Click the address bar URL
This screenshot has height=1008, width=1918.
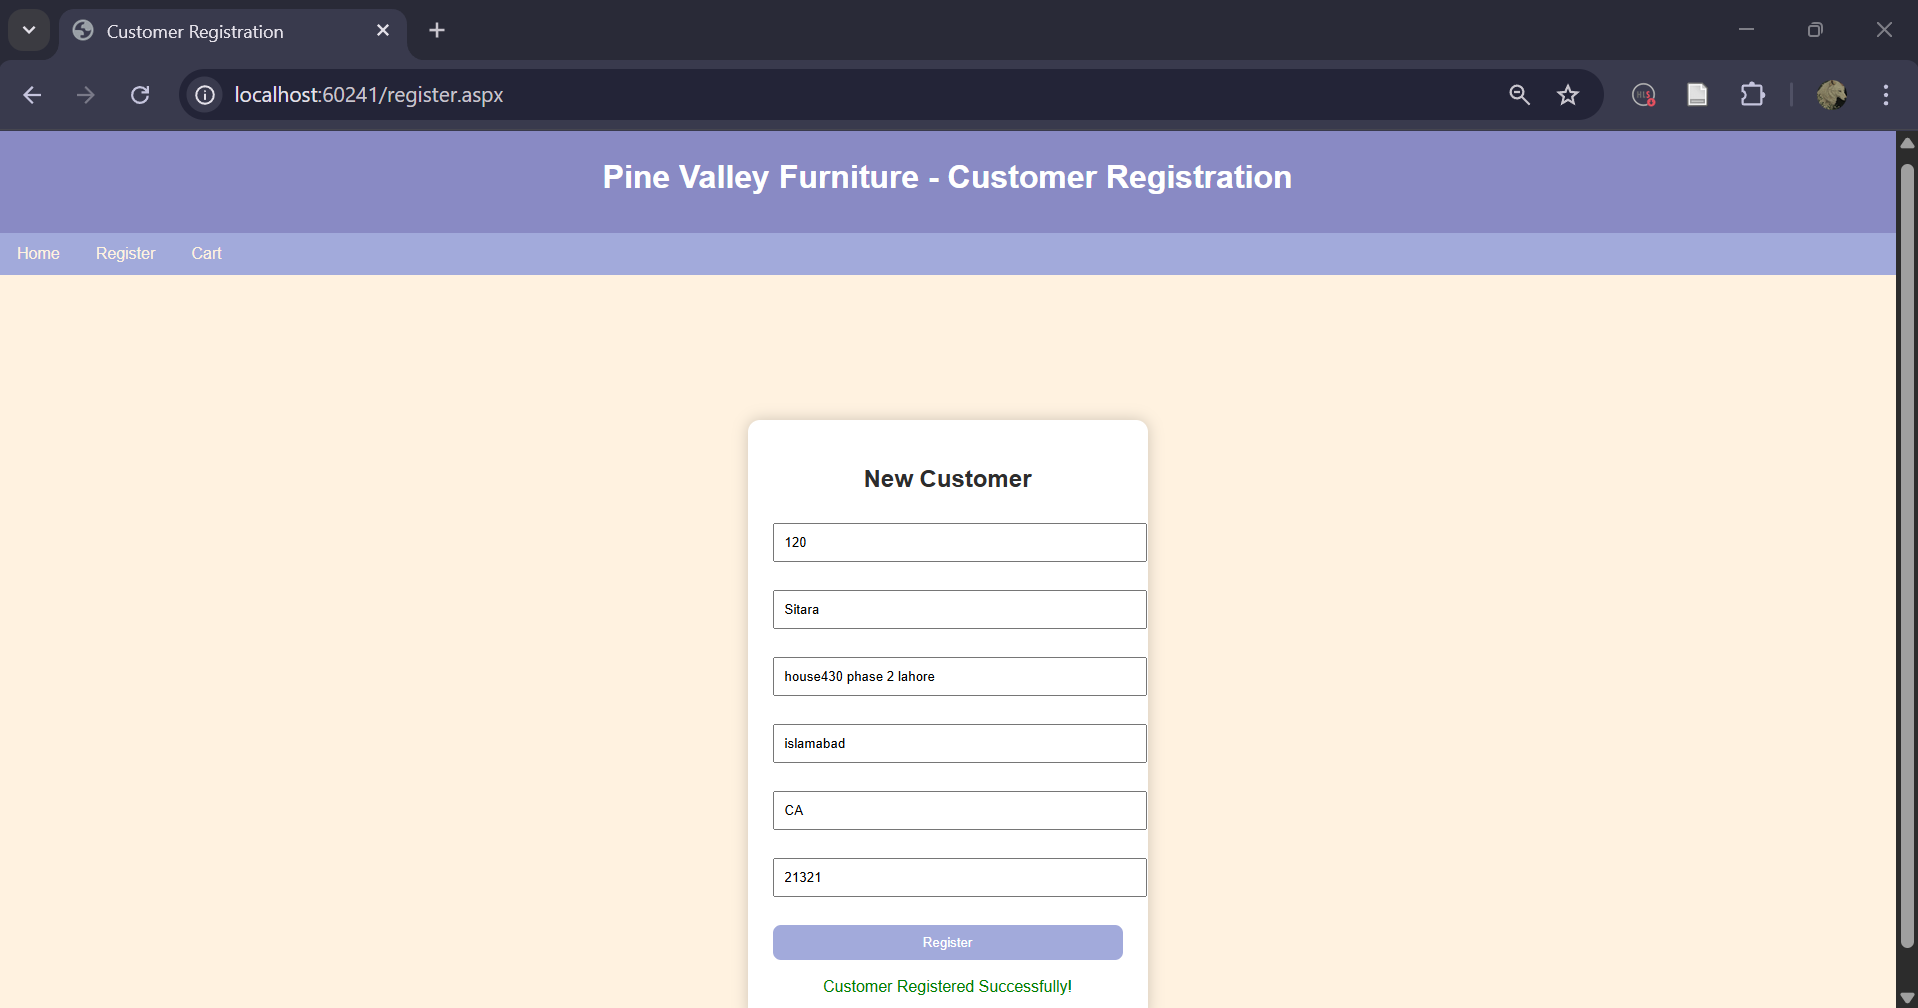pyautogui.click(x=368, y=95)
